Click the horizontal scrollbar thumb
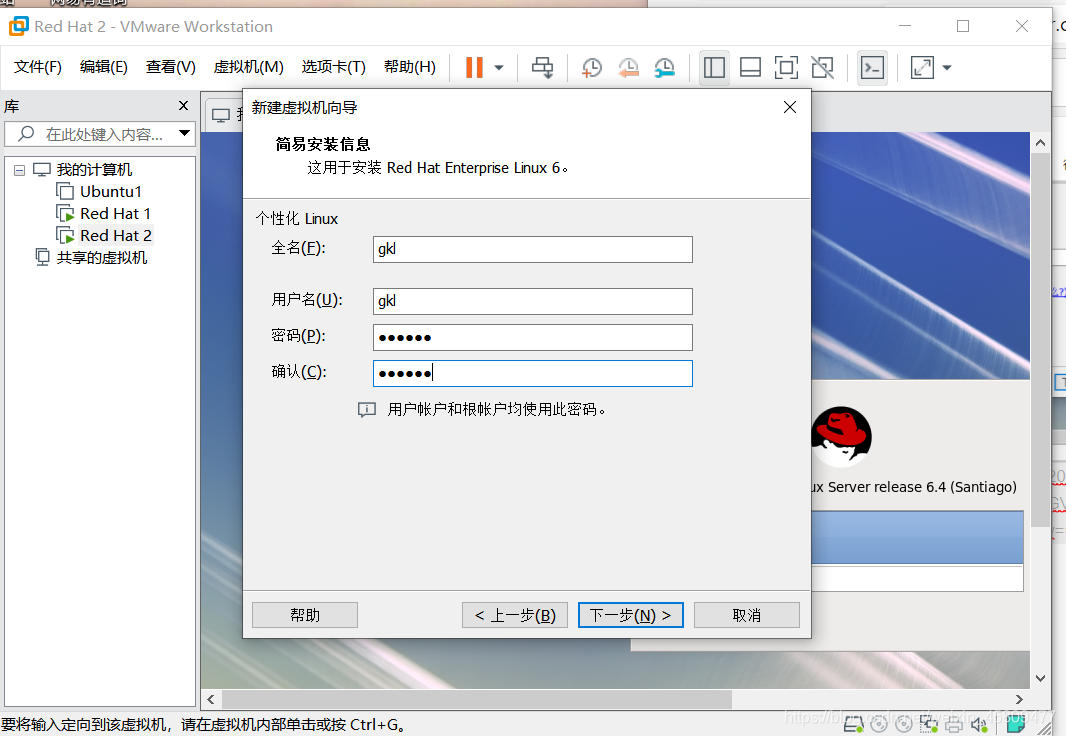 (477, 699)
